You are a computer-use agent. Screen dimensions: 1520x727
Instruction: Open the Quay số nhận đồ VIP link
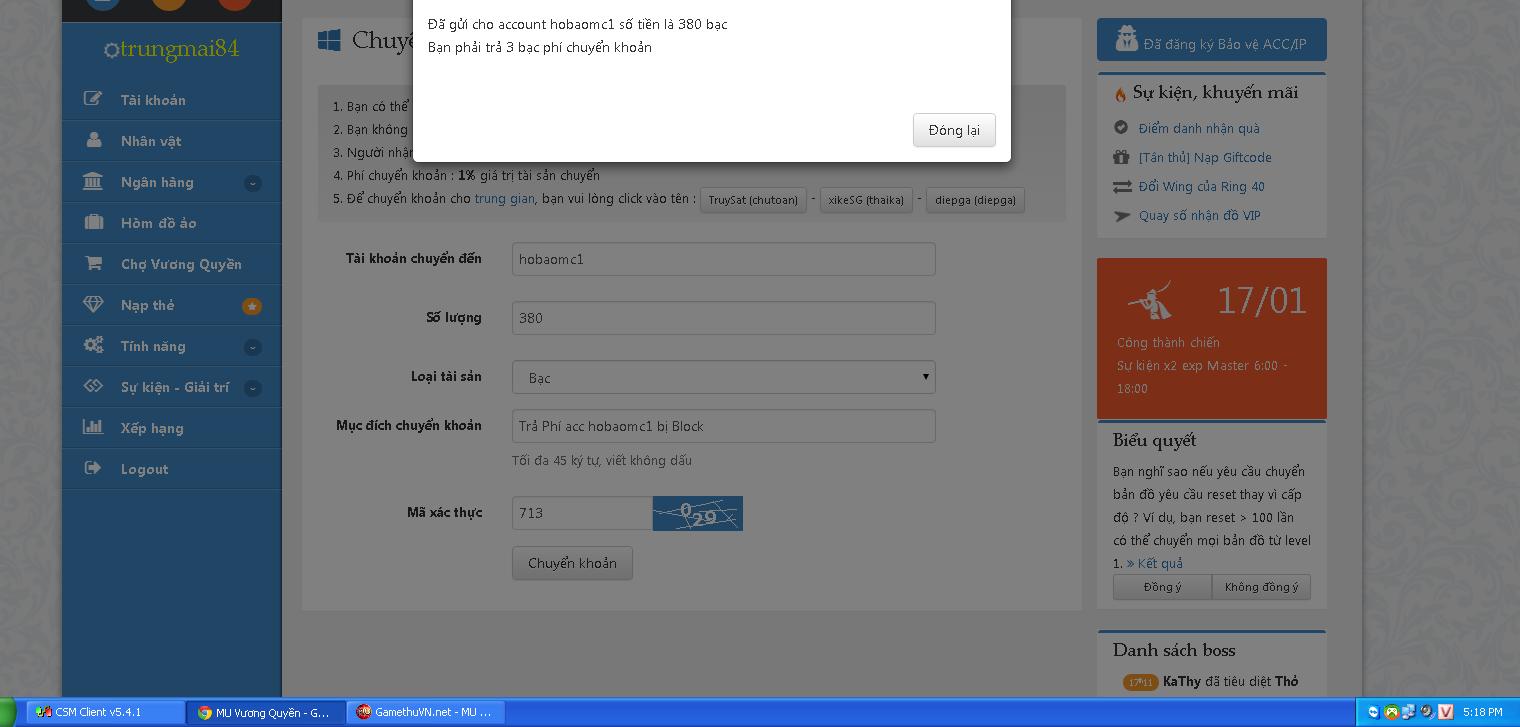pyautogui.click(x=1199, y=215)
